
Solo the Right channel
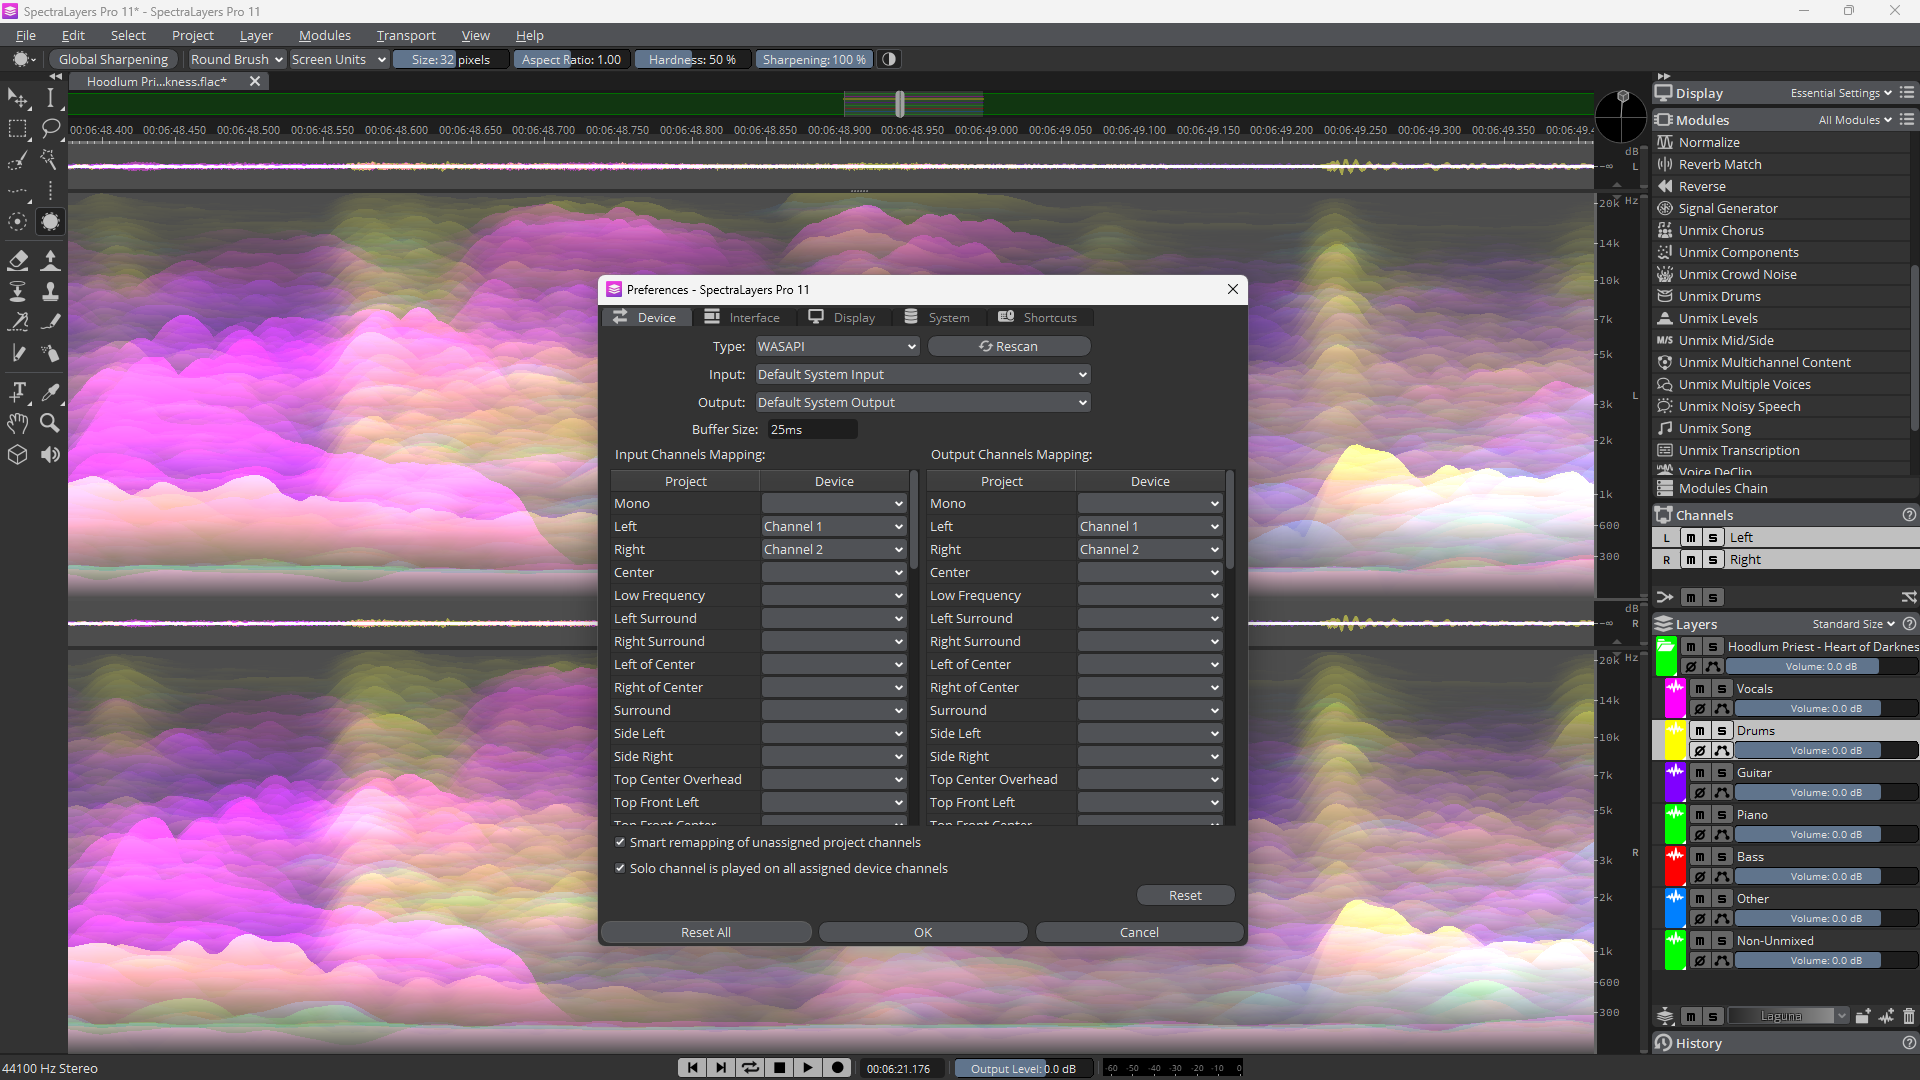(x=1713, y=559)
